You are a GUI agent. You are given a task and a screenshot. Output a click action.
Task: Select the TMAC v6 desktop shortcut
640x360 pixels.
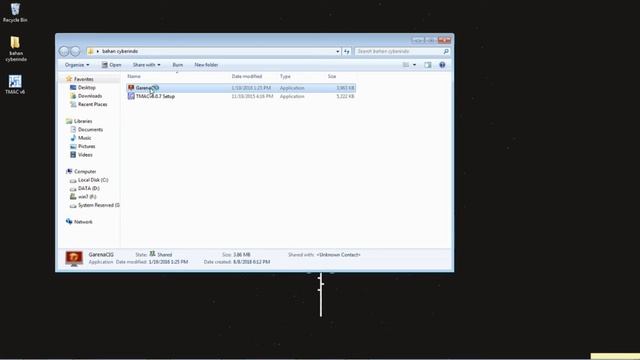15,84
